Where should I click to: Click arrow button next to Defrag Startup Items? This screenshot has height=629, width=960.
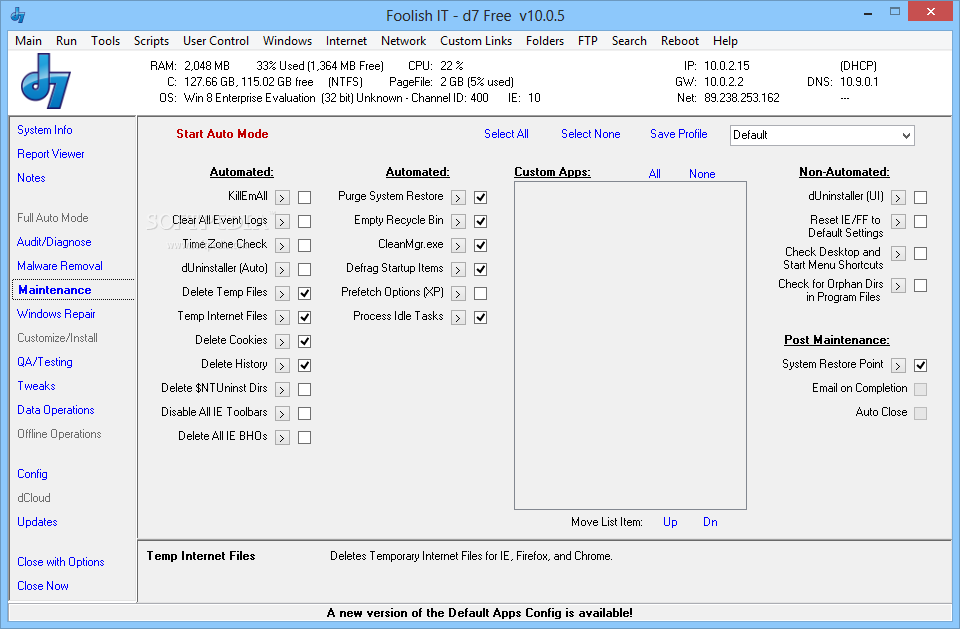[x=458, y=269]
